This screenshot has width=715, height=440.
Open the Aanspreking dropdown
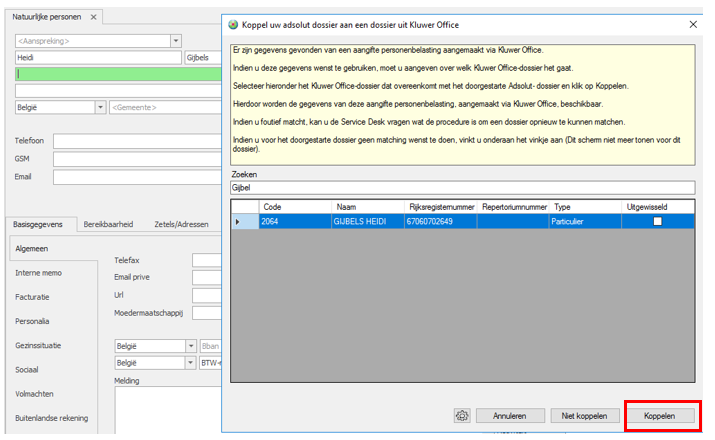176,40
